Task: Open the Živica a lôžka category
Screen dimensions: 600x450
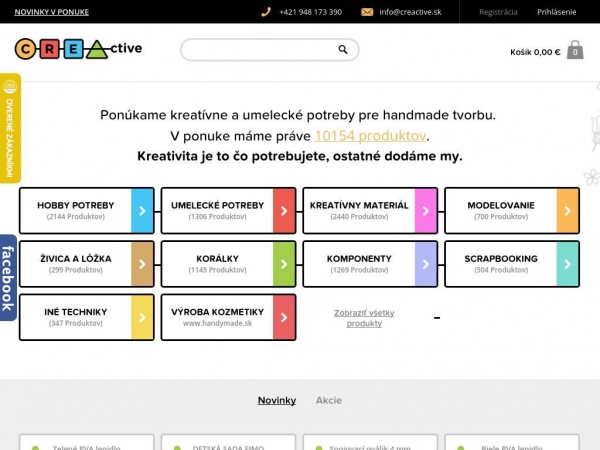Action: tap(86, 264)
